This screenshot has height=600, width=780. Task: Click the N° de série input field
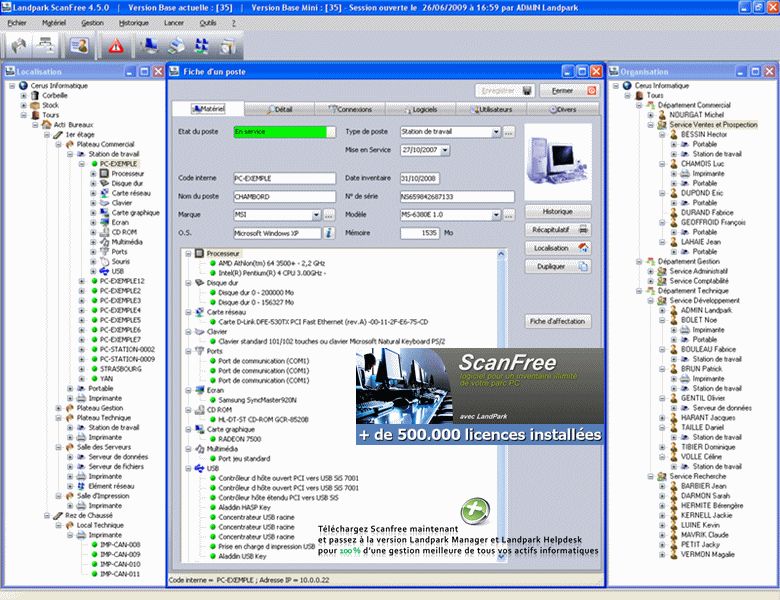point(457,197)
